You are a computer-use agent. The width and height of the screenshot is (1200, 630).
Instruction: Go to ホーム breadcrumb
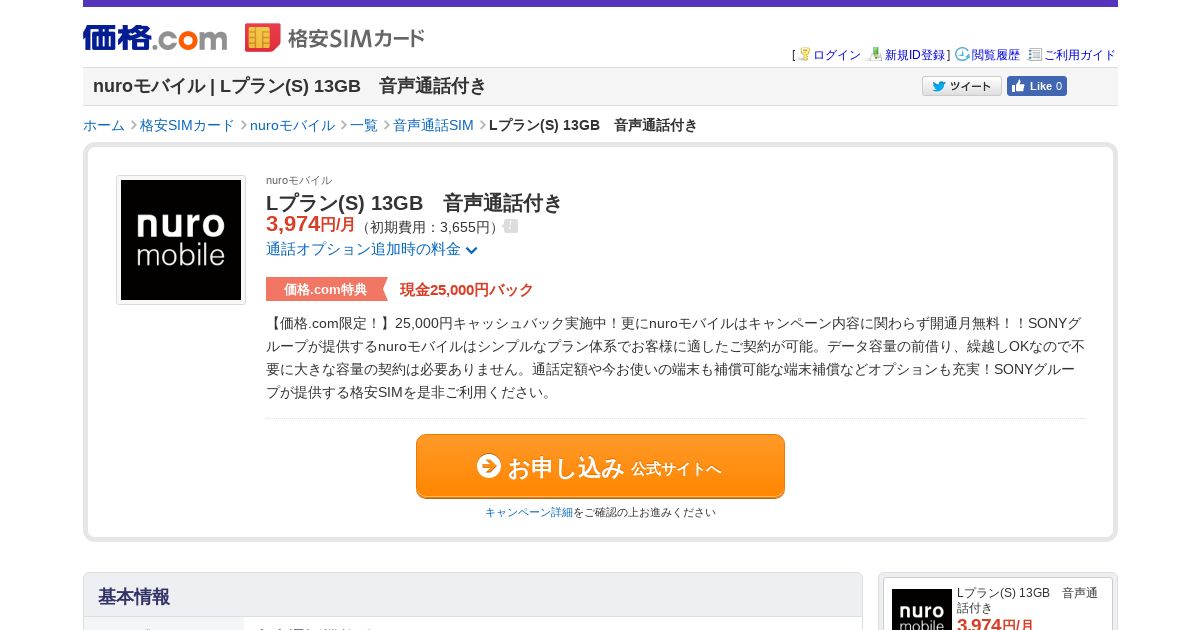(104, 125)
